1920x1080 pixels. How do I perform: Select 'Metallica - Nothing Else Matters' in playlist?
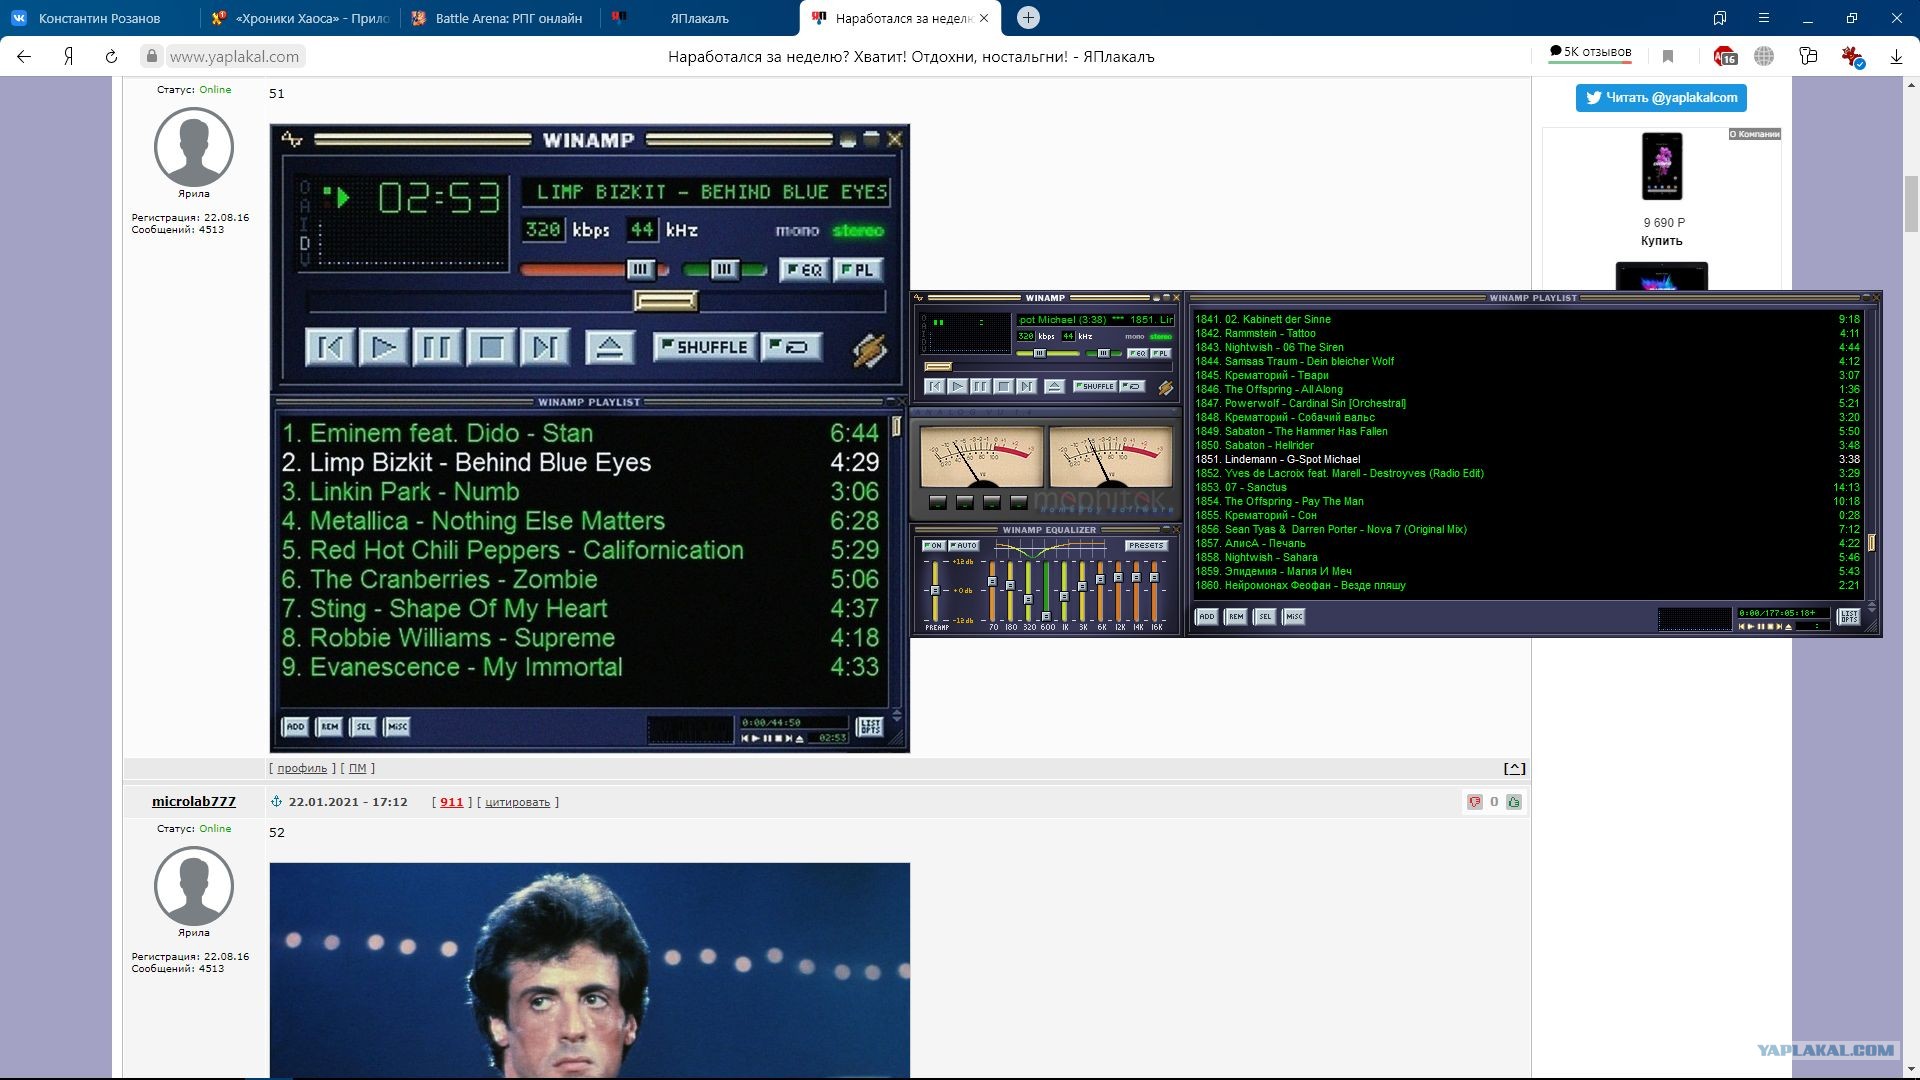click(x=580, y=521)
